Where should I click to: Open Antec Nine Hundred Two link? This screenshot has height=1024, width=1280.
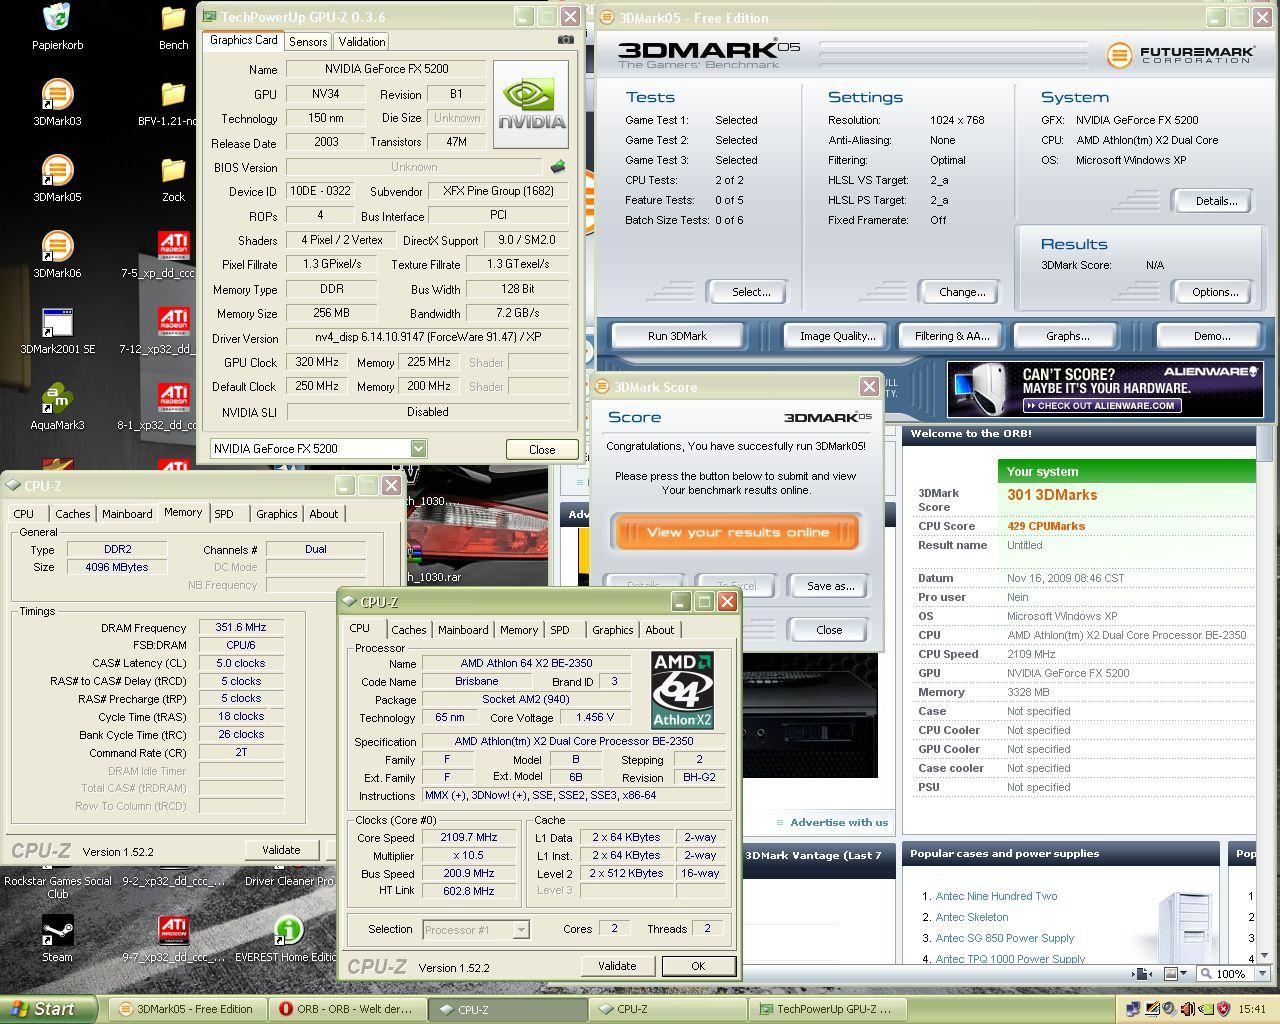pos(996,896)
